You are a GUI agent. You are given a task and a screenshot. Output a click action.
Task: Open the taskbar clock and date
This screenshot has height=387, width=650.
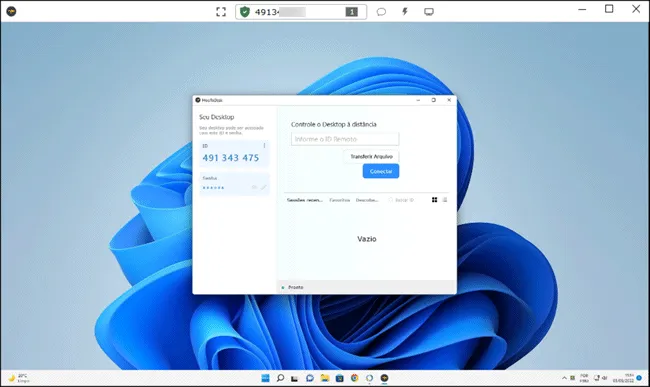tap(623, 378)
